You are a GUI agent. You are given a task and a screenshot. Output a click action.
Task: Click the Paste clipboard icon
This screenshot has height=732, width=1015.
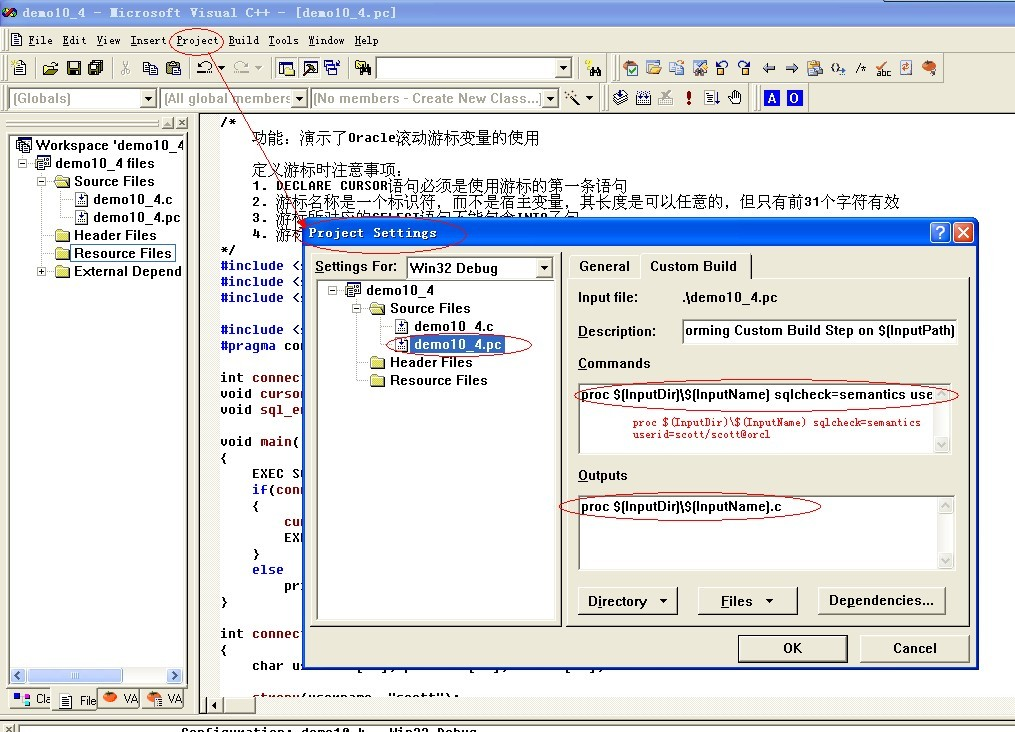click(x=173, y=67)
